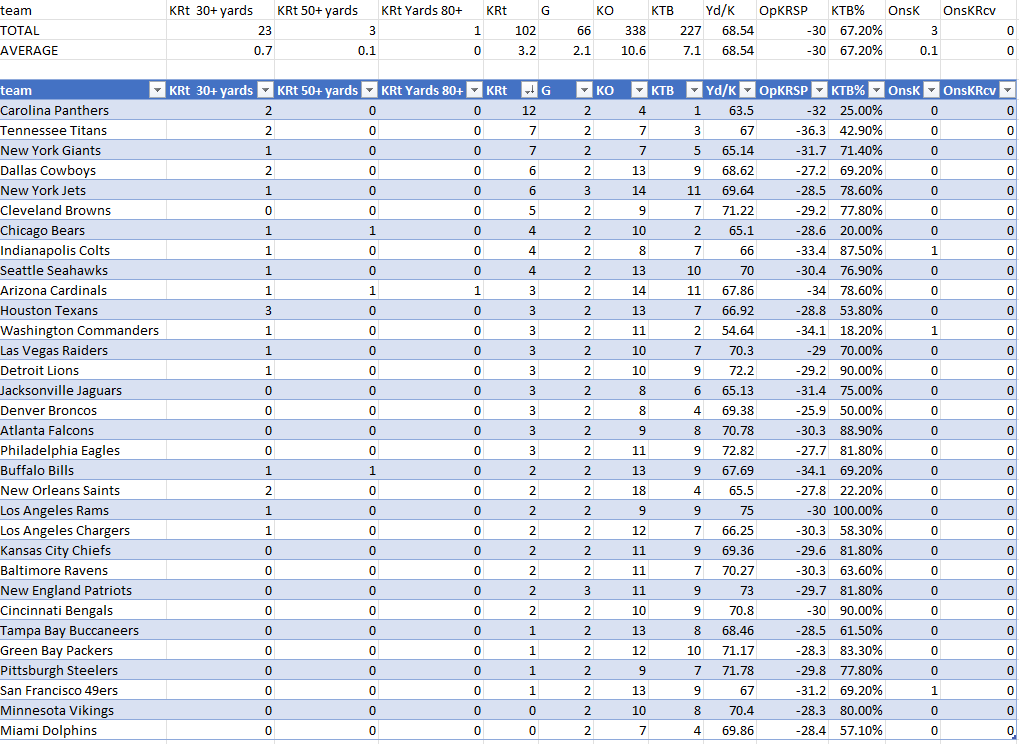Open the OnsKRcv column filter dropdown
Image resolution: width=1019 pixels, height=744 pixels.
point(1007,90)
